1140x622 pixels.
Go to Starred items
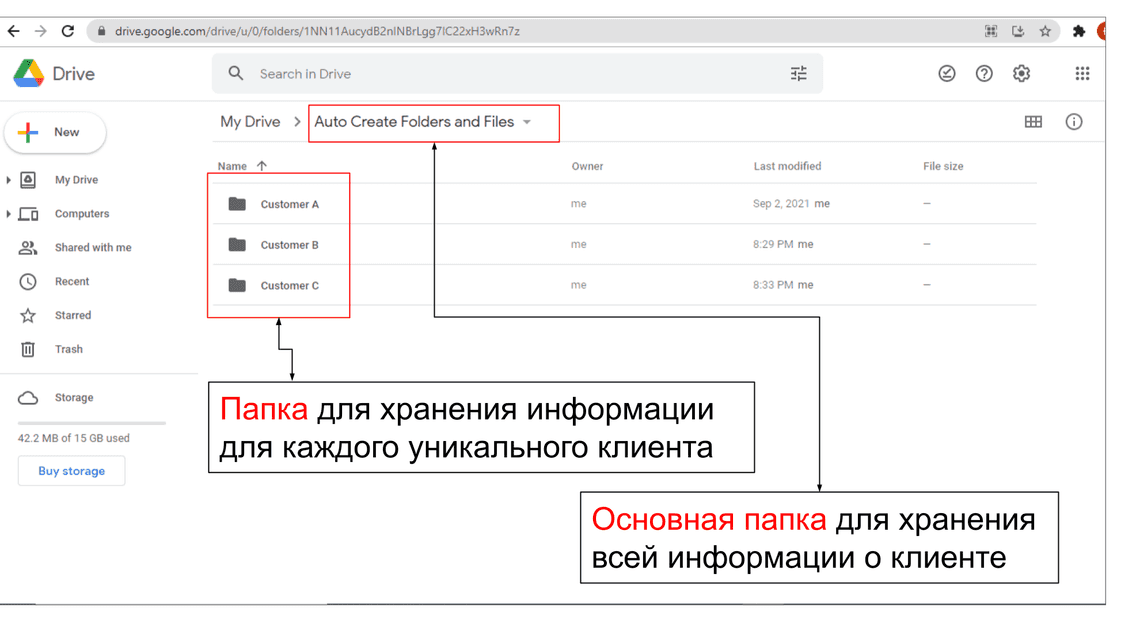(72, 315)
